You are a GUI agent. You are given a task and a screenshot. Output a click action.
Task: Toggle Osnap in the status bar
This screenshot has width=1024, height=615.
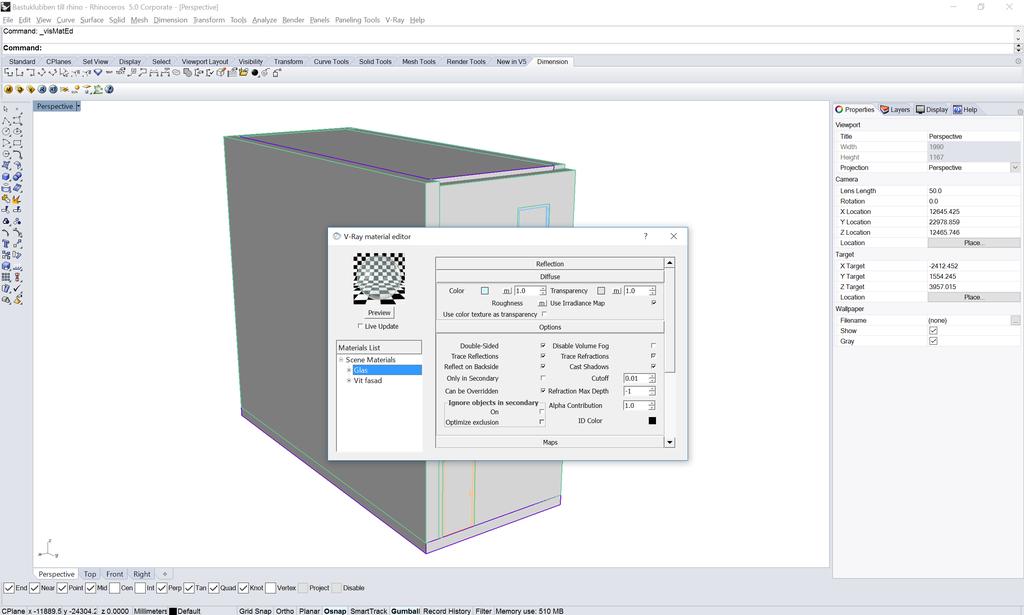coord(335,611)
